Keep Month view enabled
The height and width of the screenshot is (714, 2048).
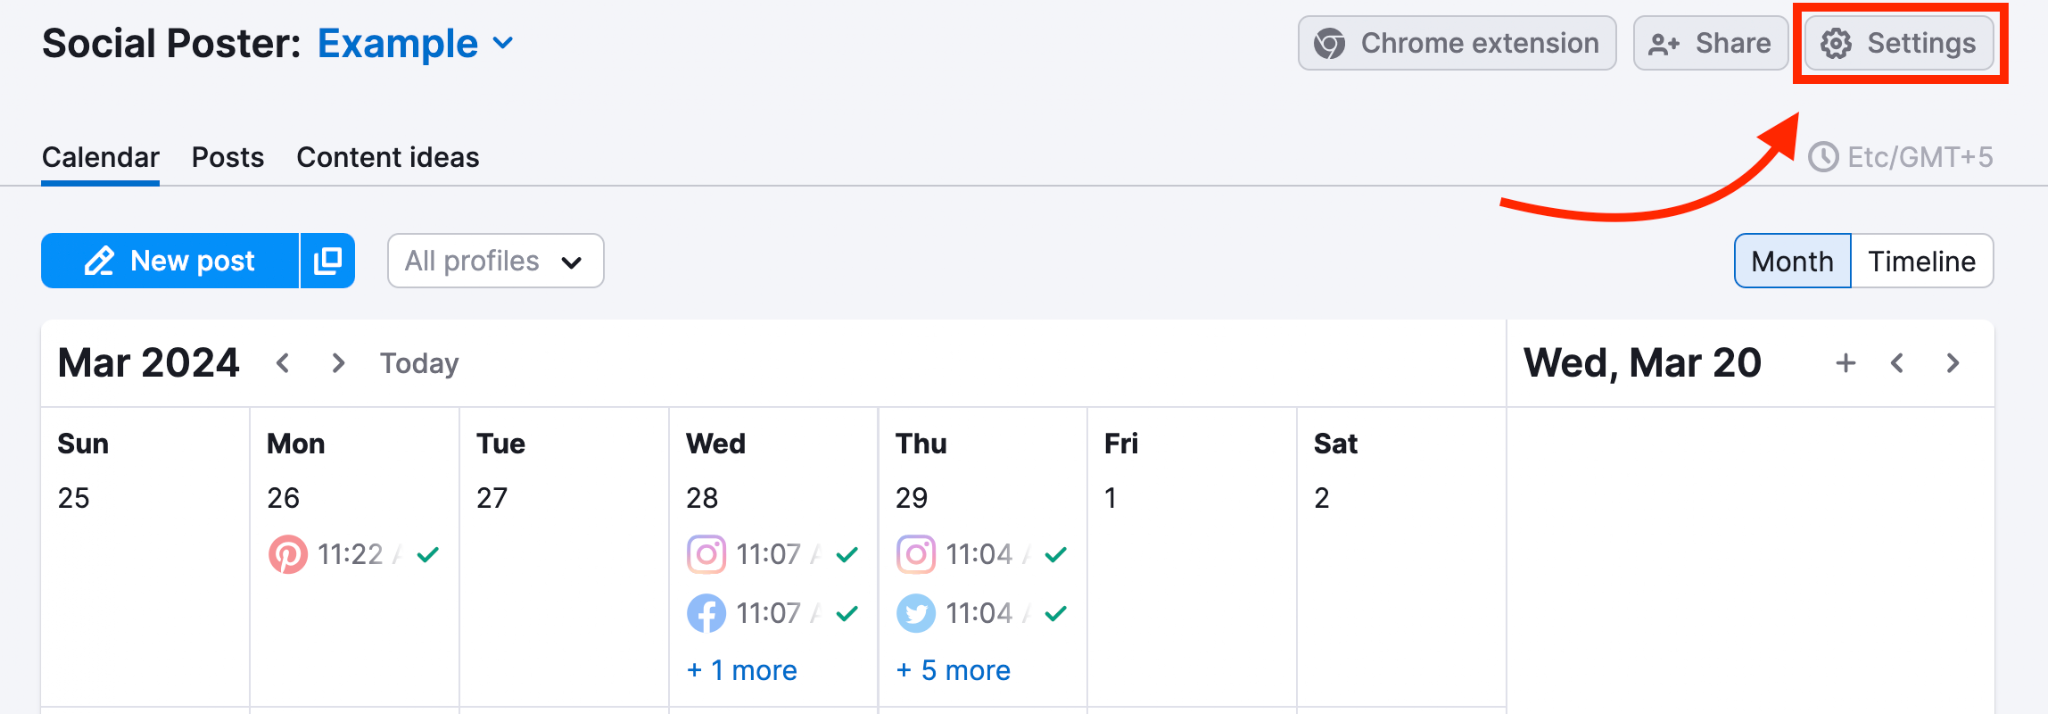point(1791,260)
